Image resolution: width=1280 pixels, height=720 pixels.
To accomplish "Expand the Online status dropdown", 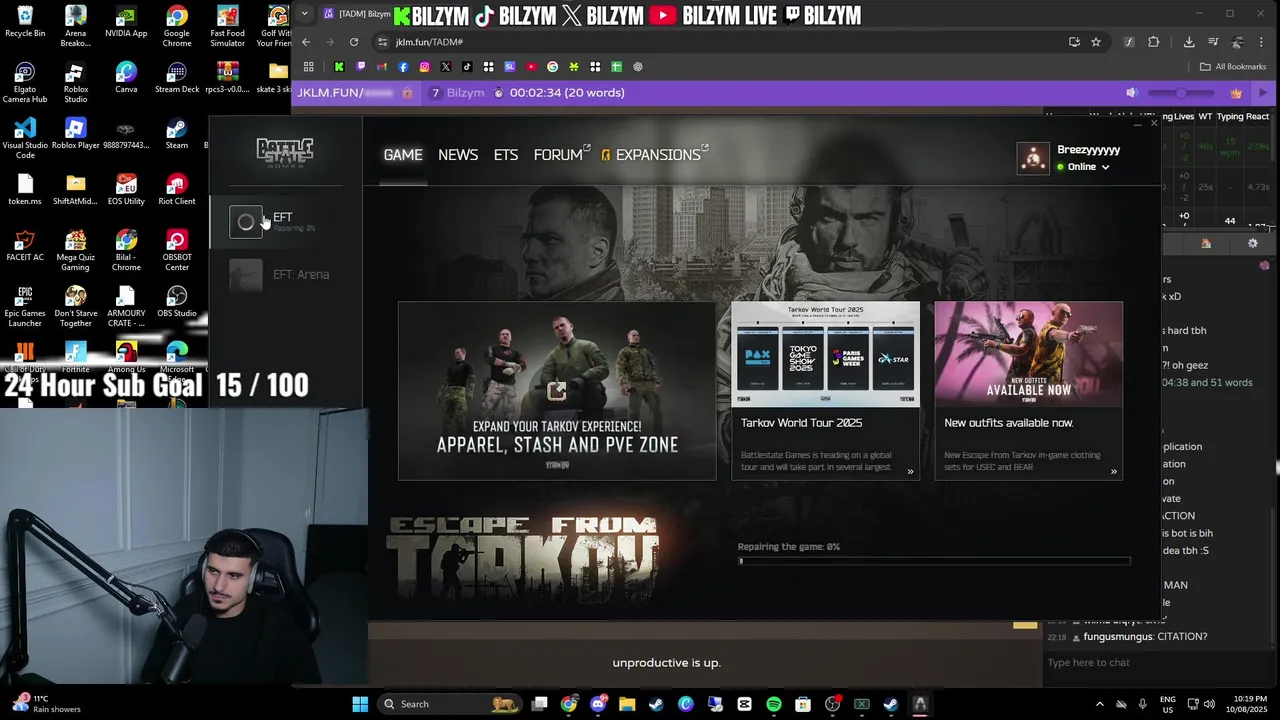I will 1083,167.
